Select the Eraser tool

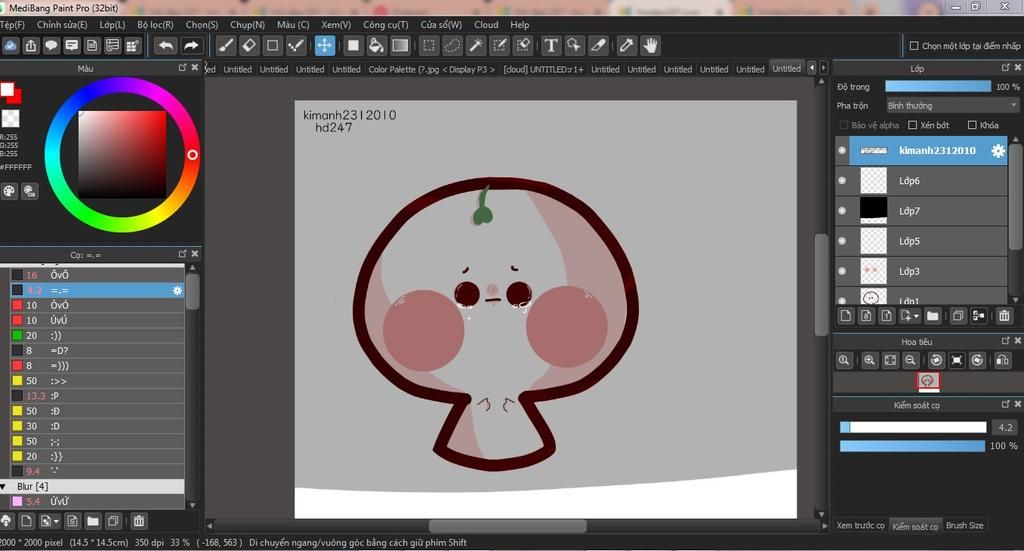(x=249, y=46)
